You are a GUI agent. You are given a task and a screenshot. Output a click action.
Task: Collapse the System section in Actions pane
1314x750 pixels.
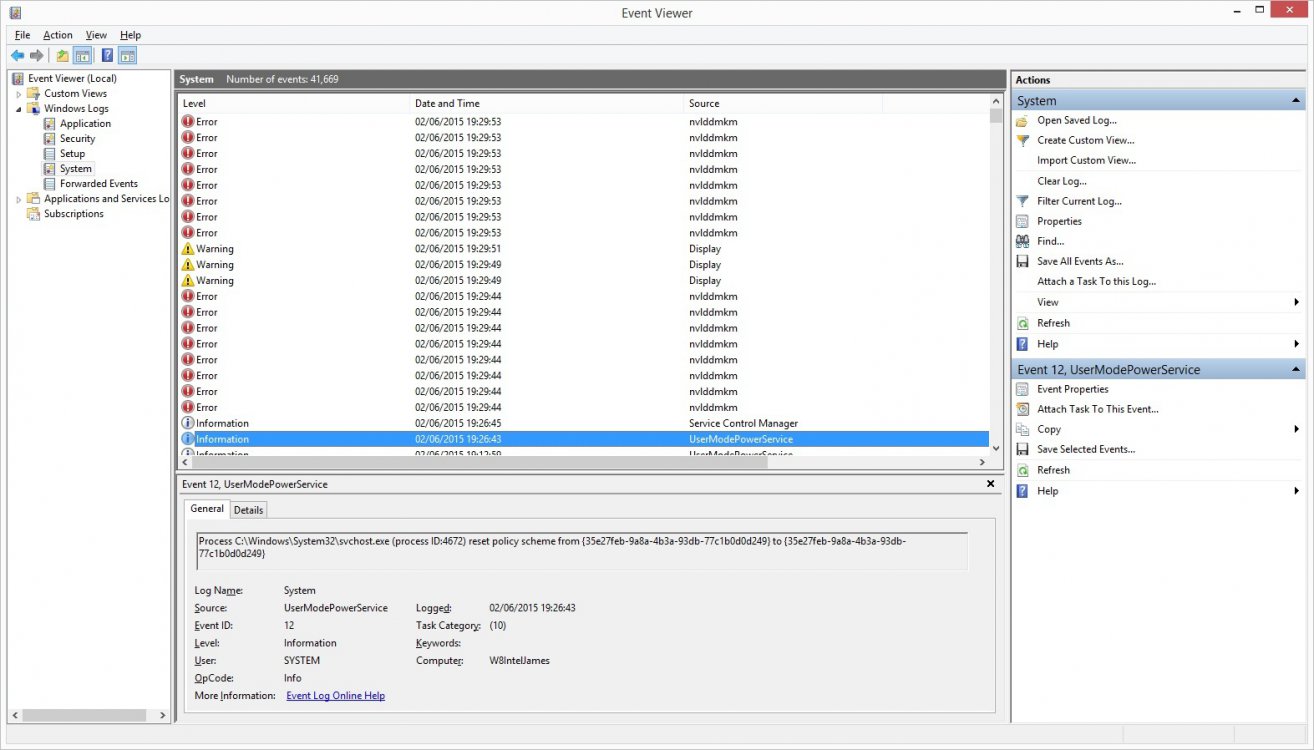(1297, 99)
